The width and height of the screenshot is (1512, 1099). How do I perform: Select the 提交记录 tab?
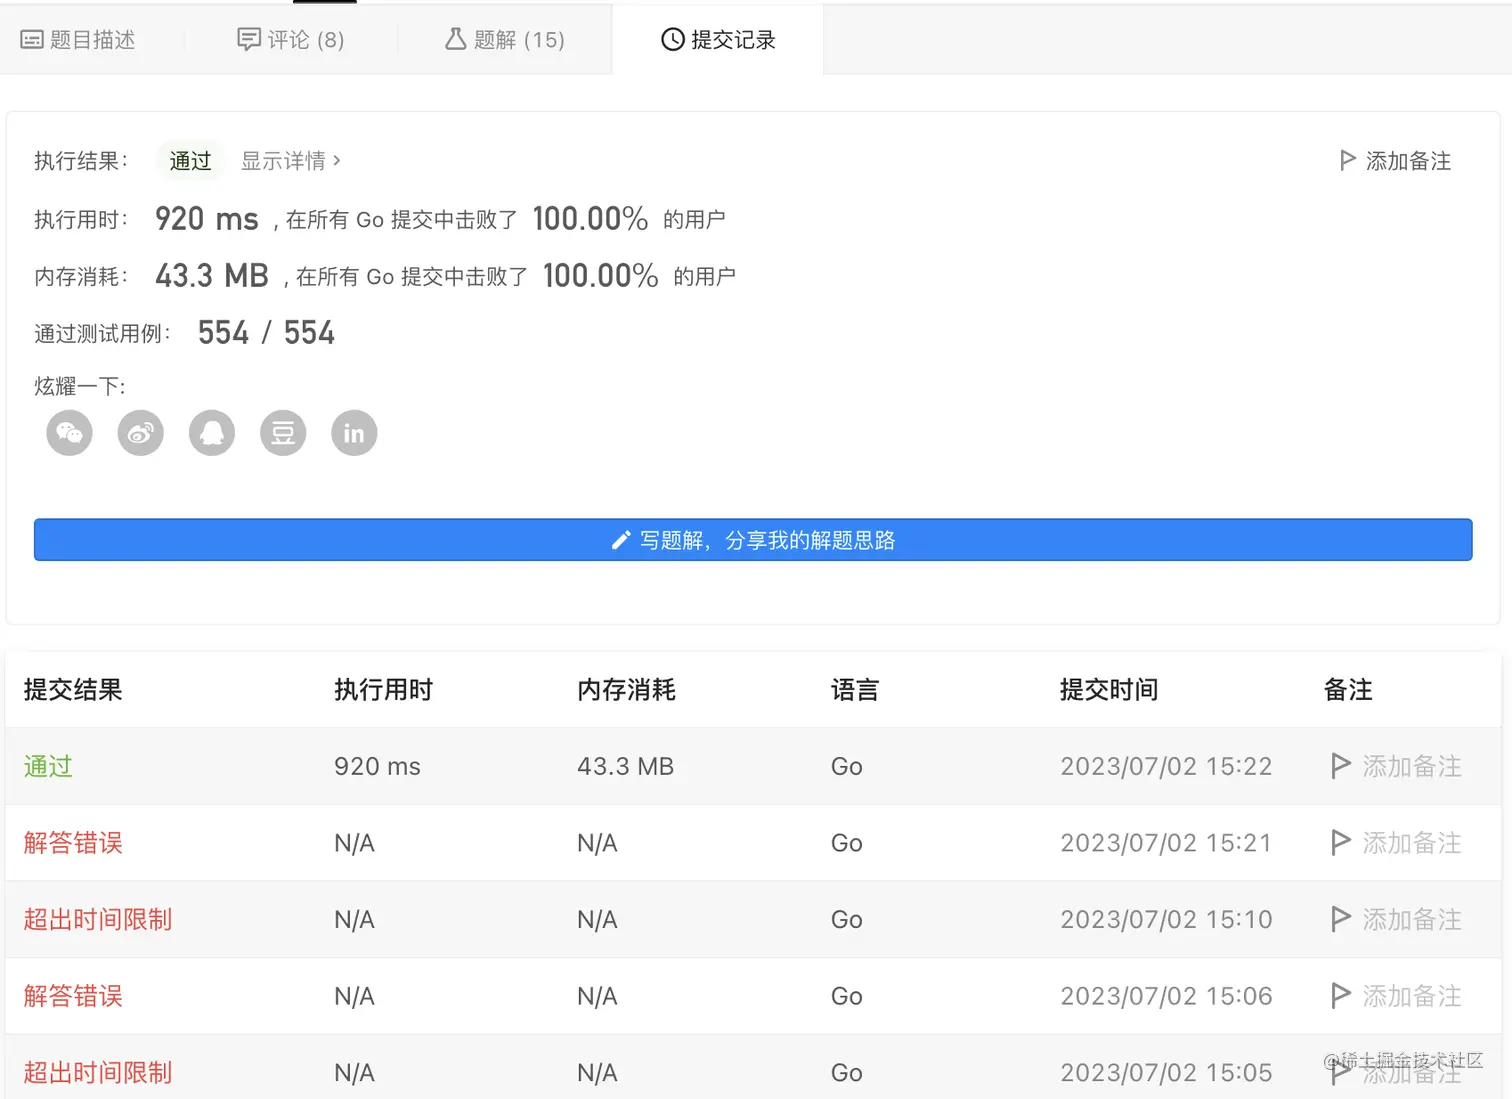[x=718, y=39]
